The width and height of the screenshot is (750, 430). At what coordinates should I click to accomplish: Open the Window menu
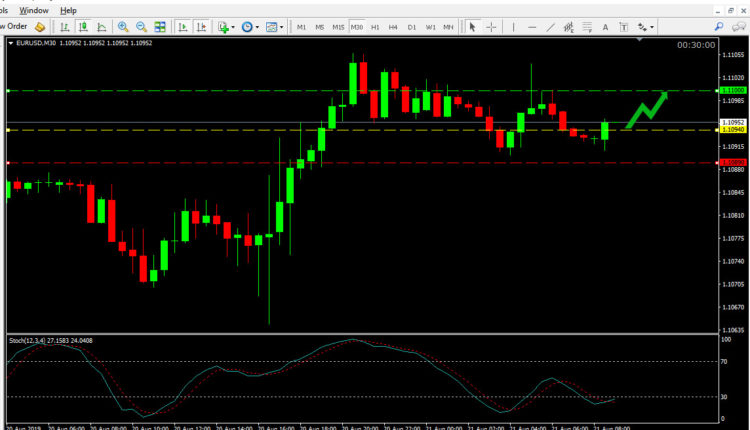click(x=33, y=10)
